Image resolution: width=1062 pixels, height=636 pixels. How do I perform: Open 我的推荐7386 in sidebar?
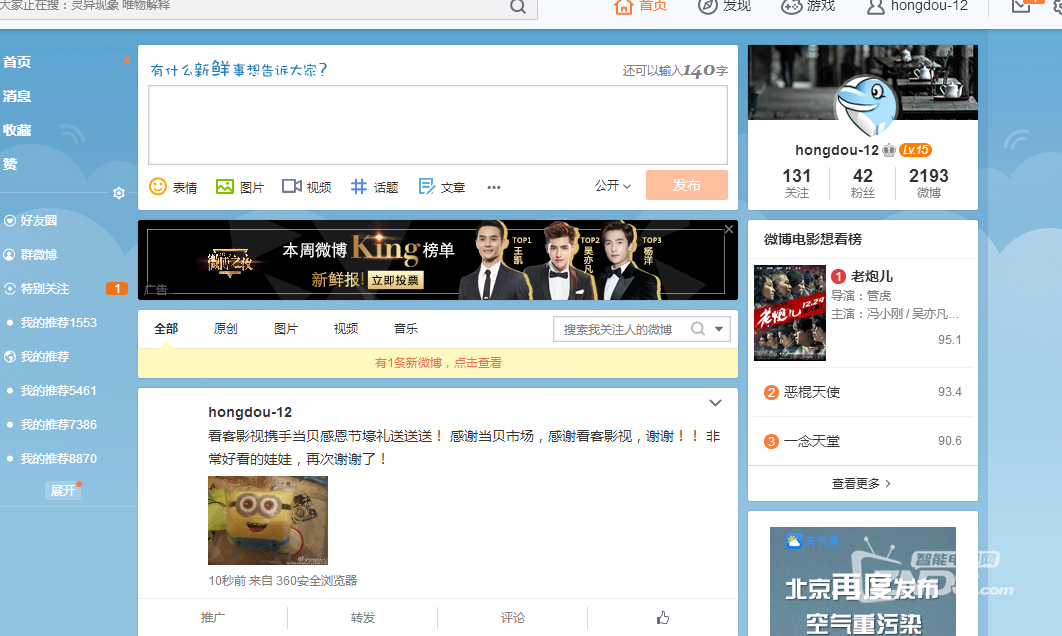[x=58, y=425]
